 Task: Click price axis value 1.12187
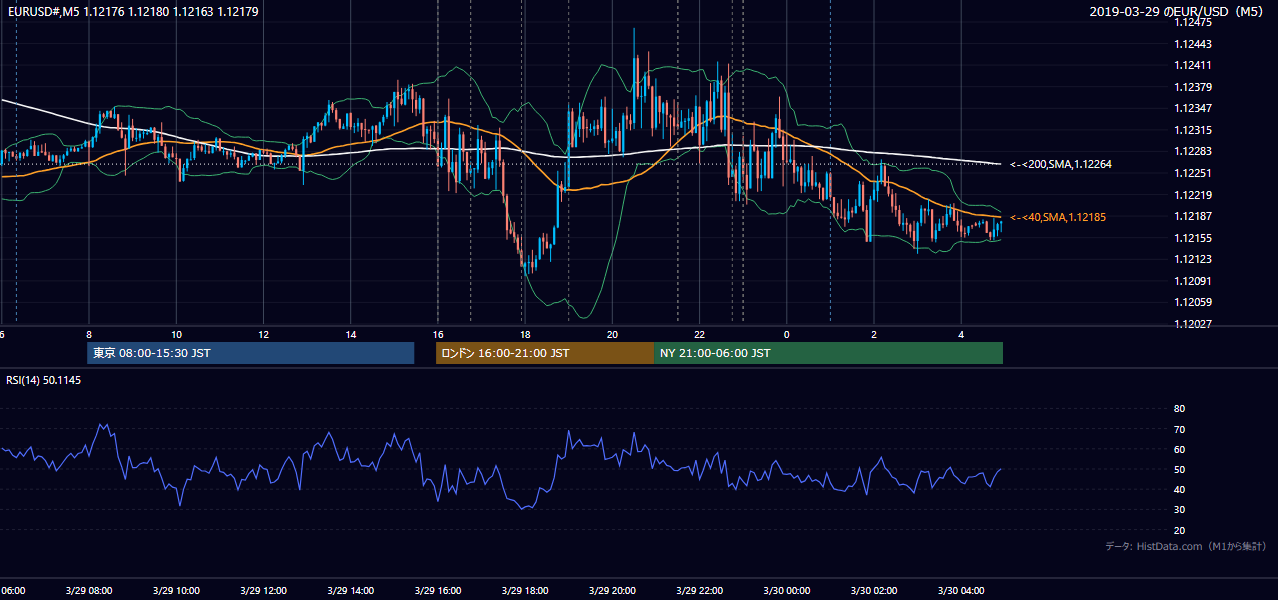pos(1194,216)
